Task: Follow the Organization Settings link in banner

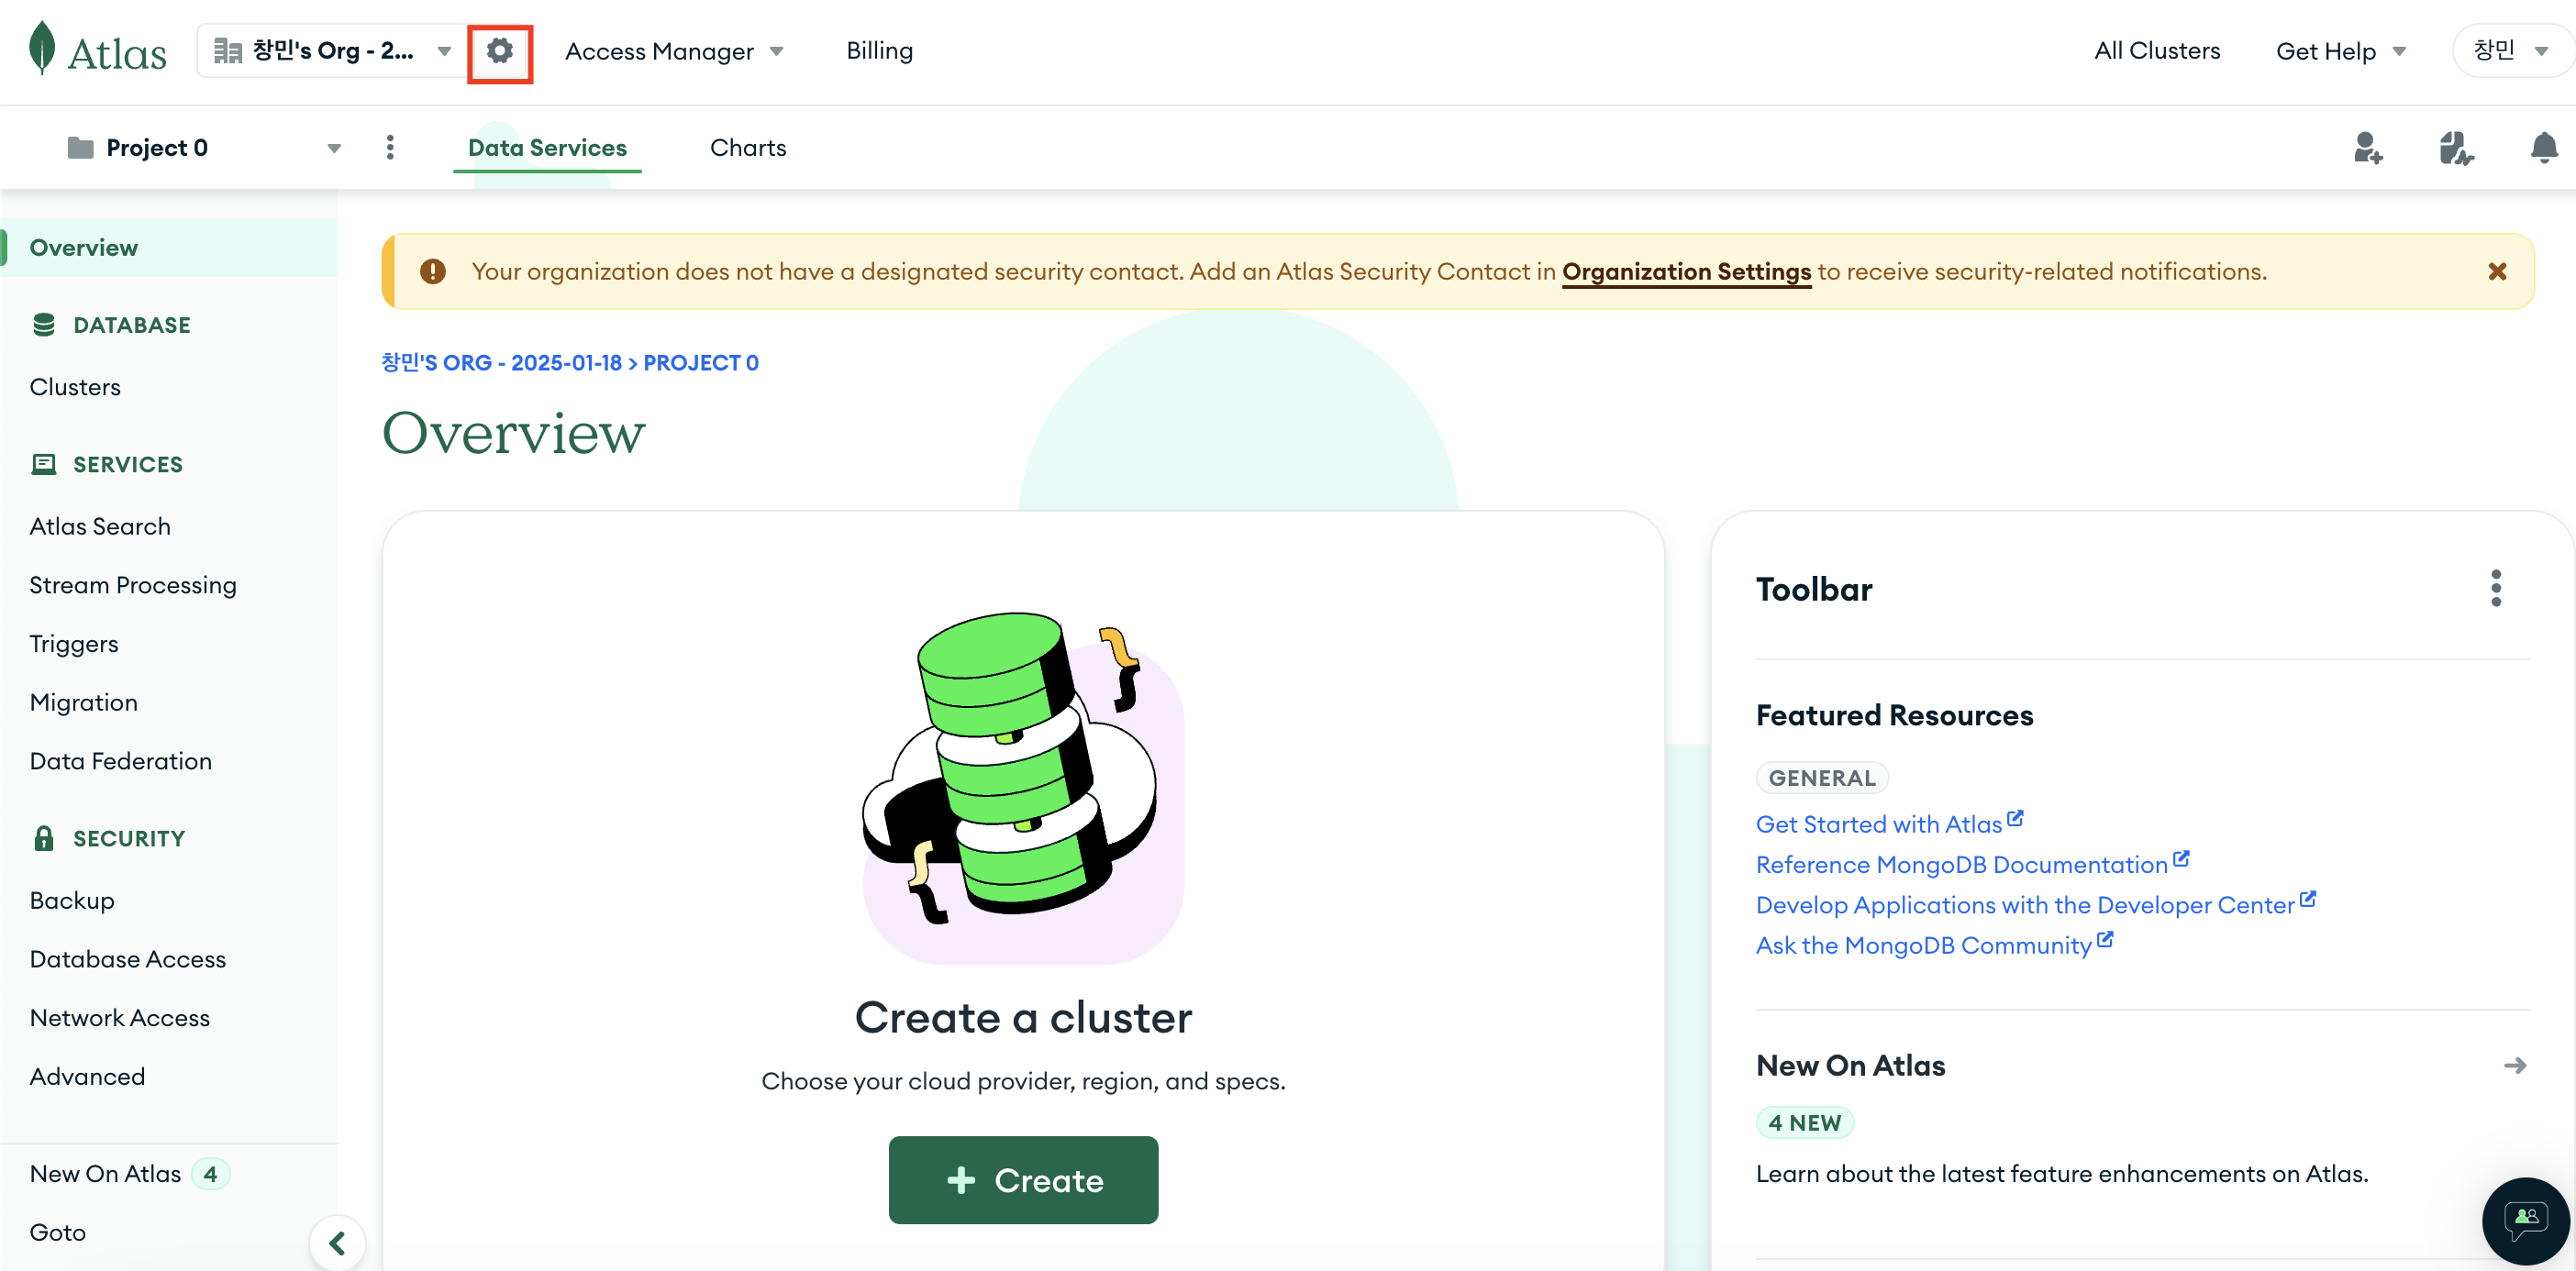Action: click(1686, 271)
